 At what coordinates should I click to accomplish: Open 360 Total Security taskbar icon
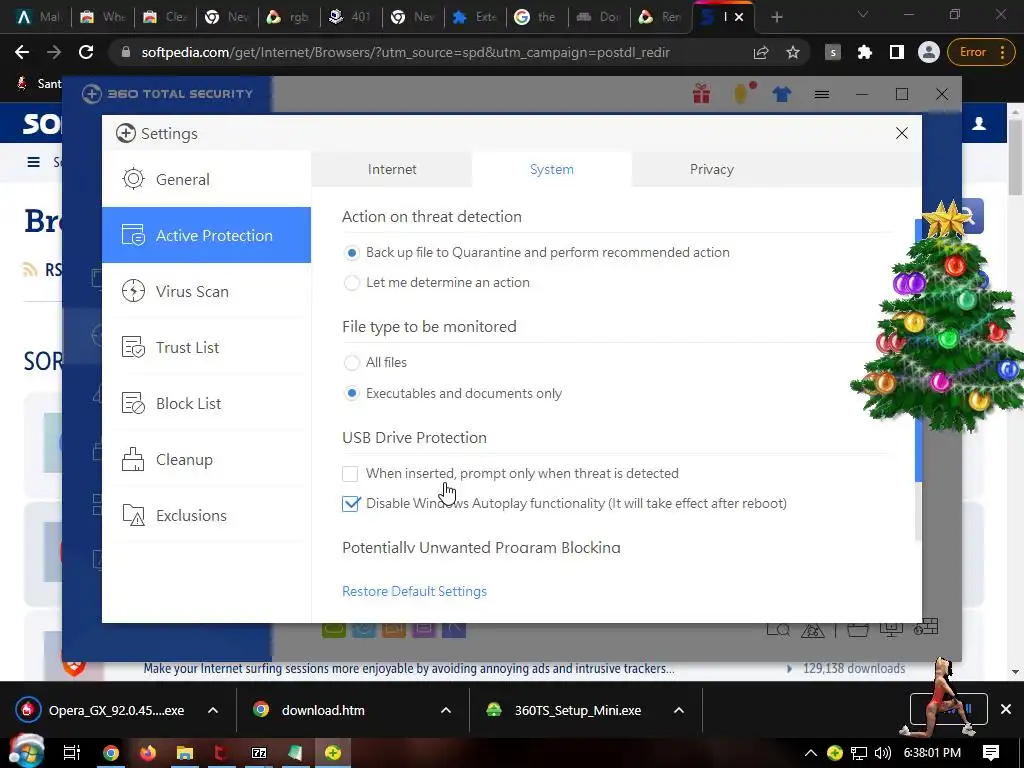pos(333,753)
